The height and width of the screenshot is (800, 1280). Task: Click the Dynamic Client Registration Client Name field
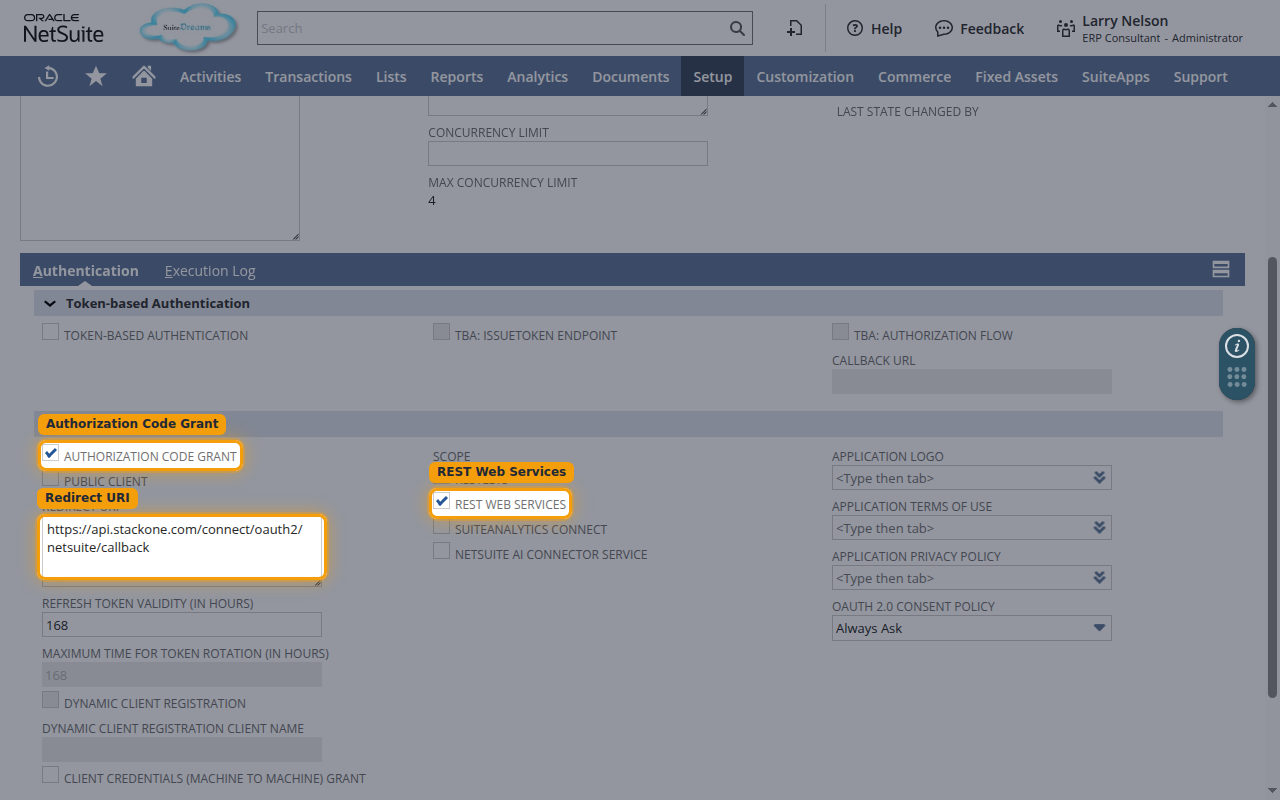click(182, 750)
